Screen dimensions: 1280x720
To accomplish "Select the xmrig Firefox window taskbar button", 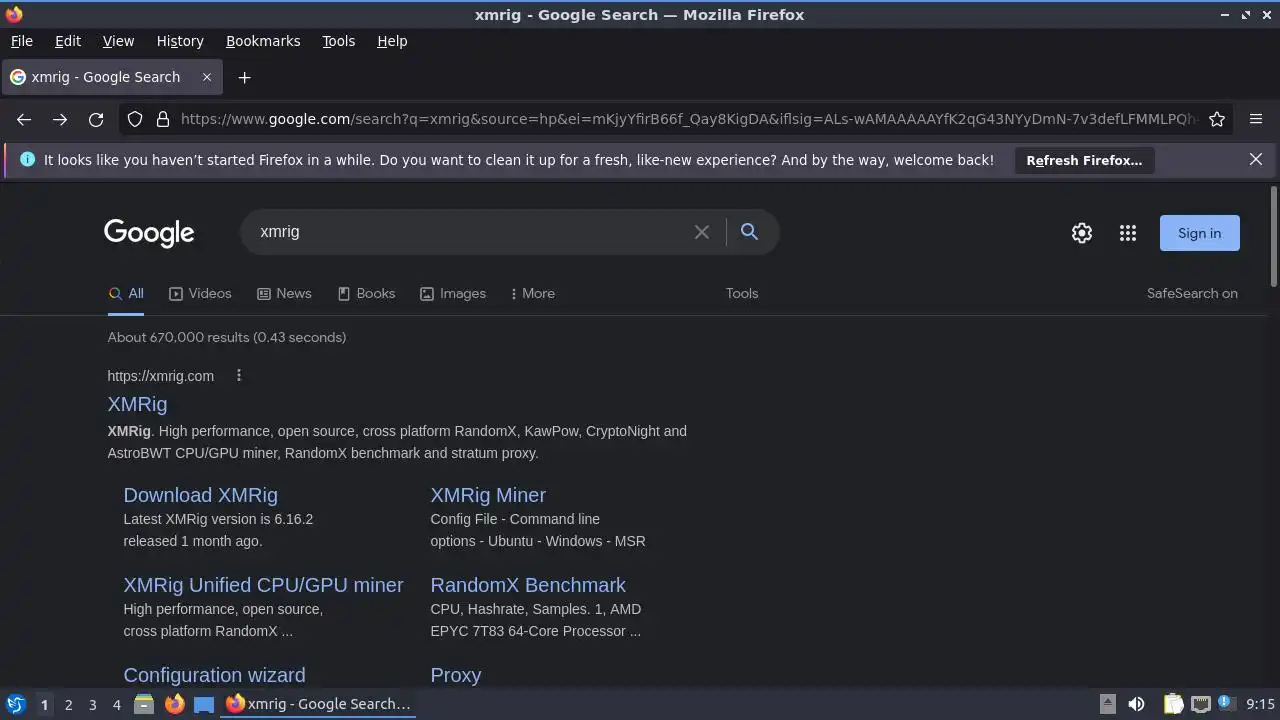I will pyautogui.click(x=318, y=704).
